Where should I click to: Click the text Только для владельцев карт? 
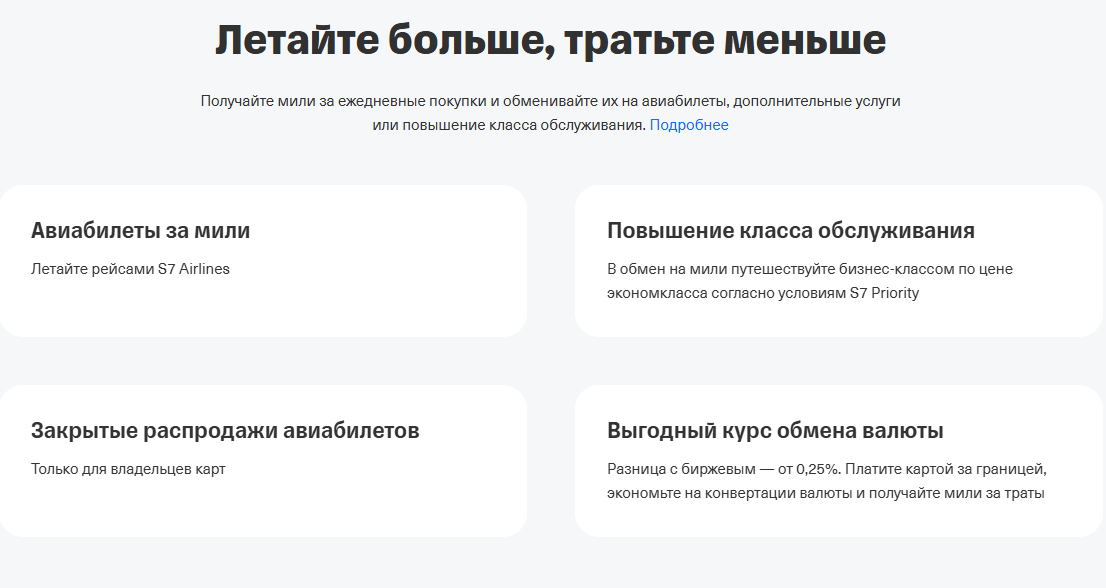point(128,469)
